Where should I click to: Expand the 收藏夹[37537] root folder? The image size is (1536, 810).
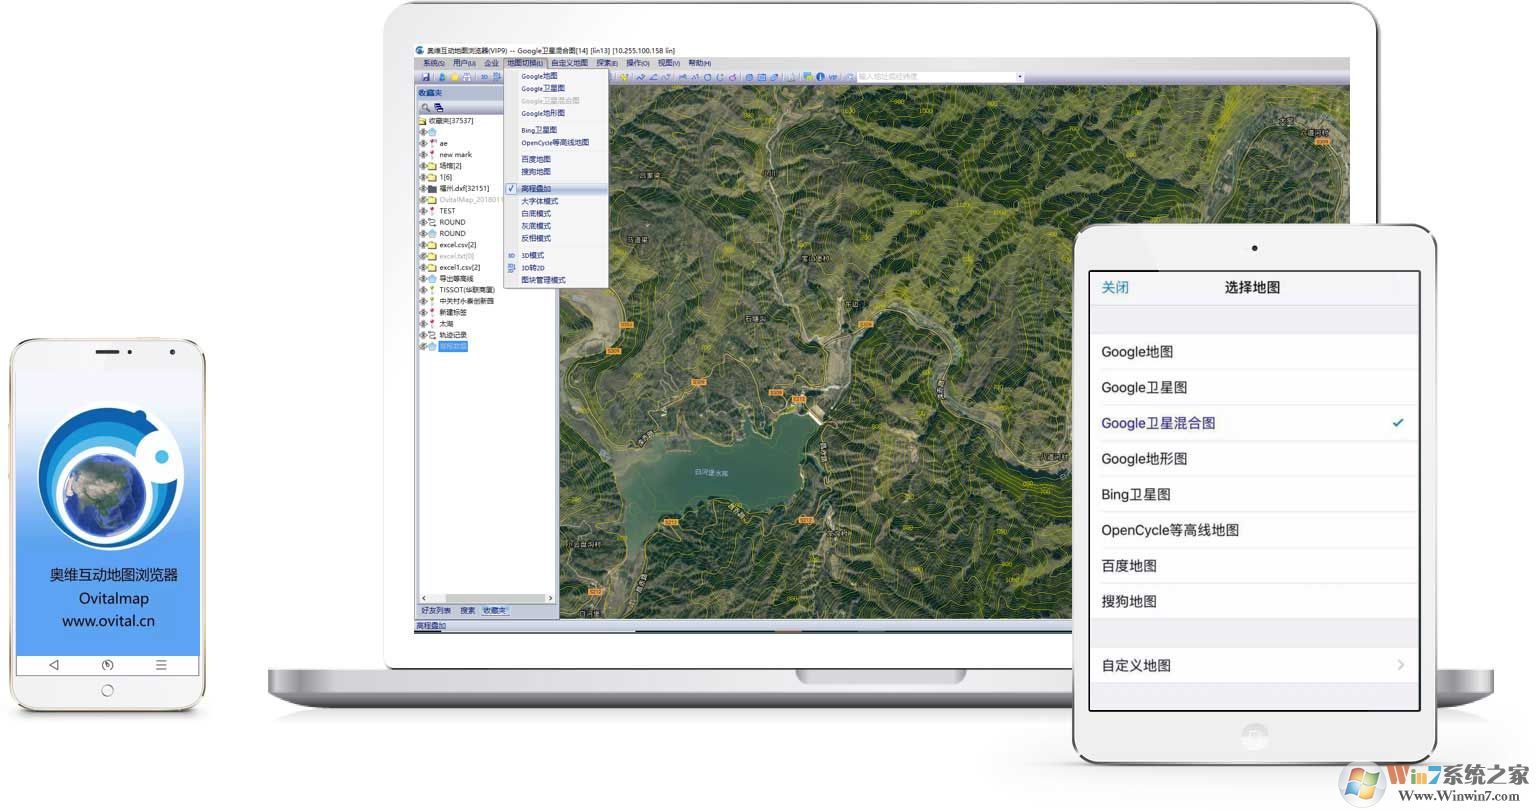423,121
